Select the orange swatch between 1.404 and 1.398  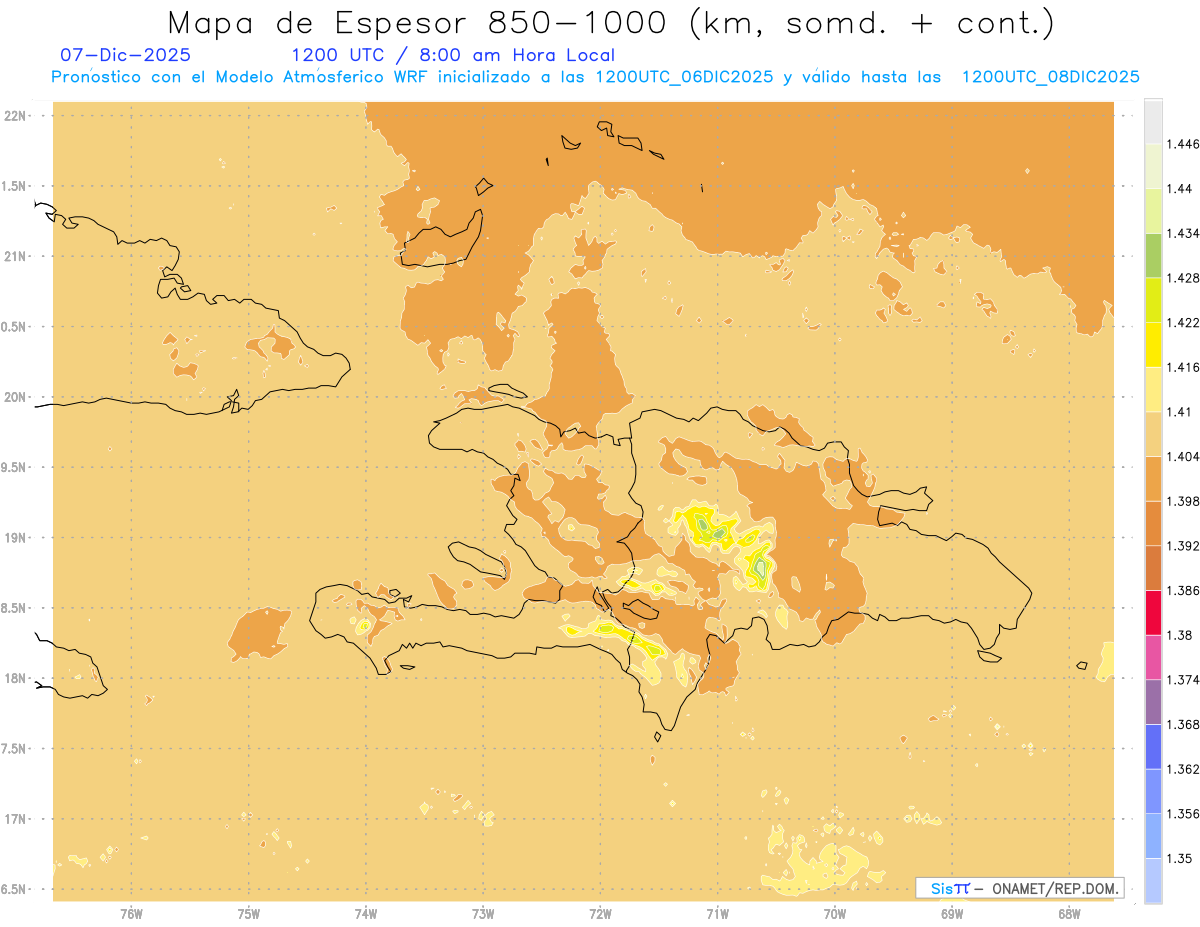[x=1153, y=478]
